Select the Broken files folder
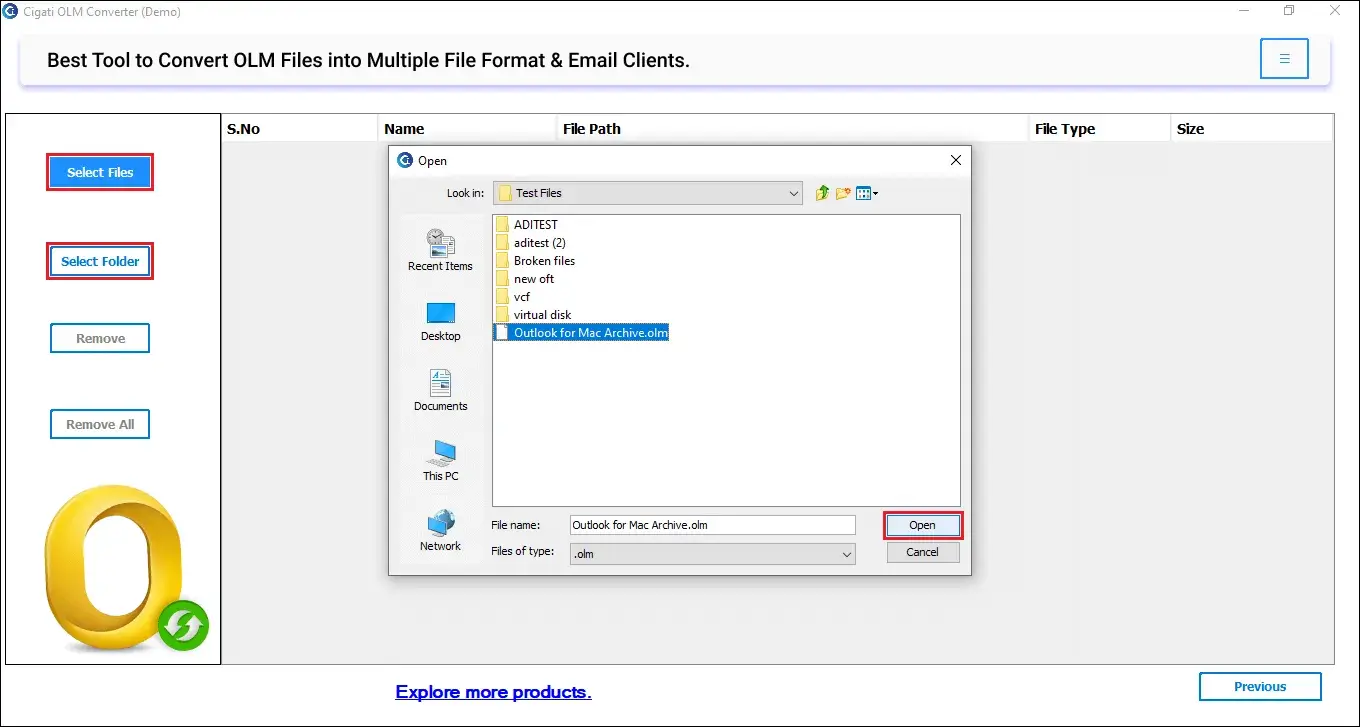This screenshot has height=727, width=1360. pyautogui.click(x=536, y=261)
